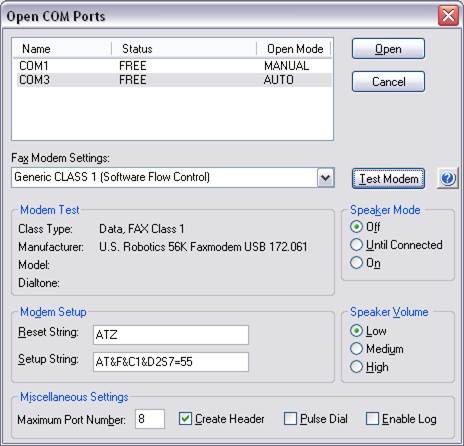The height and width of the screenshot is (446, 464).
Task: Cancel the COM port dialog
Action: point(388,81)
